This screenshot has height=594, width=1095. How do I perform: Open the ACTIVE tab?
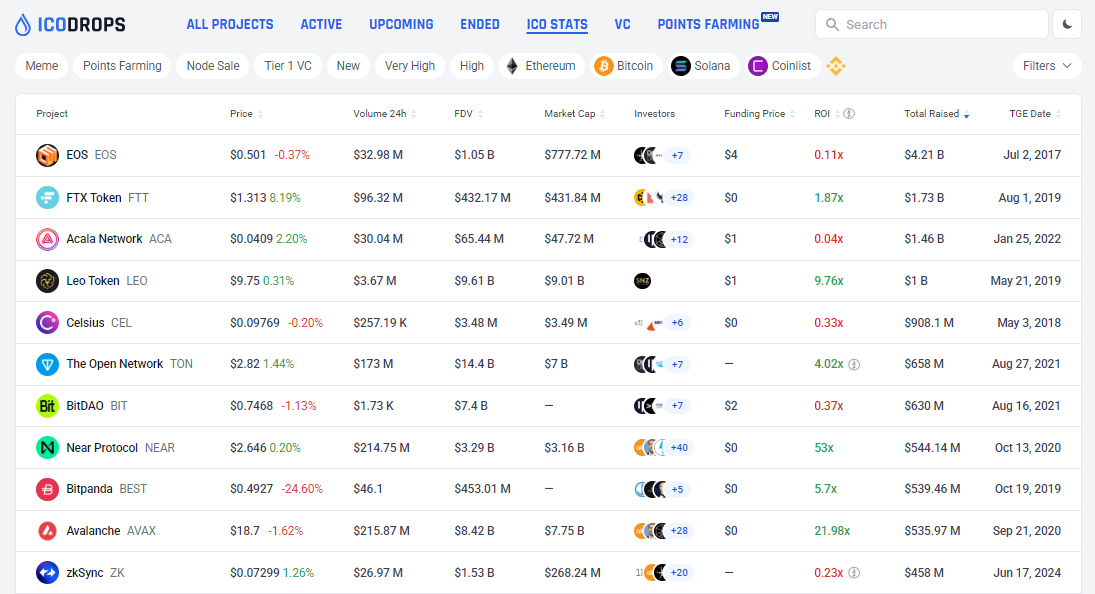pos(321,24)
